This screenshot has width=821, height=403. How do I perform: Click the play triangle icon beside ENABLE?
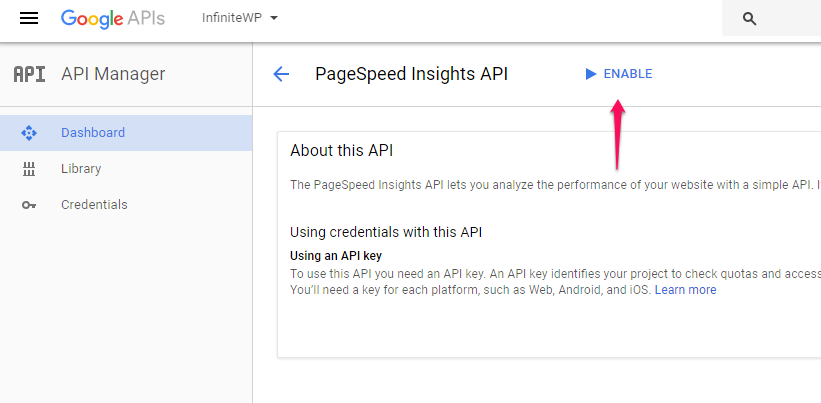point(591,74)
